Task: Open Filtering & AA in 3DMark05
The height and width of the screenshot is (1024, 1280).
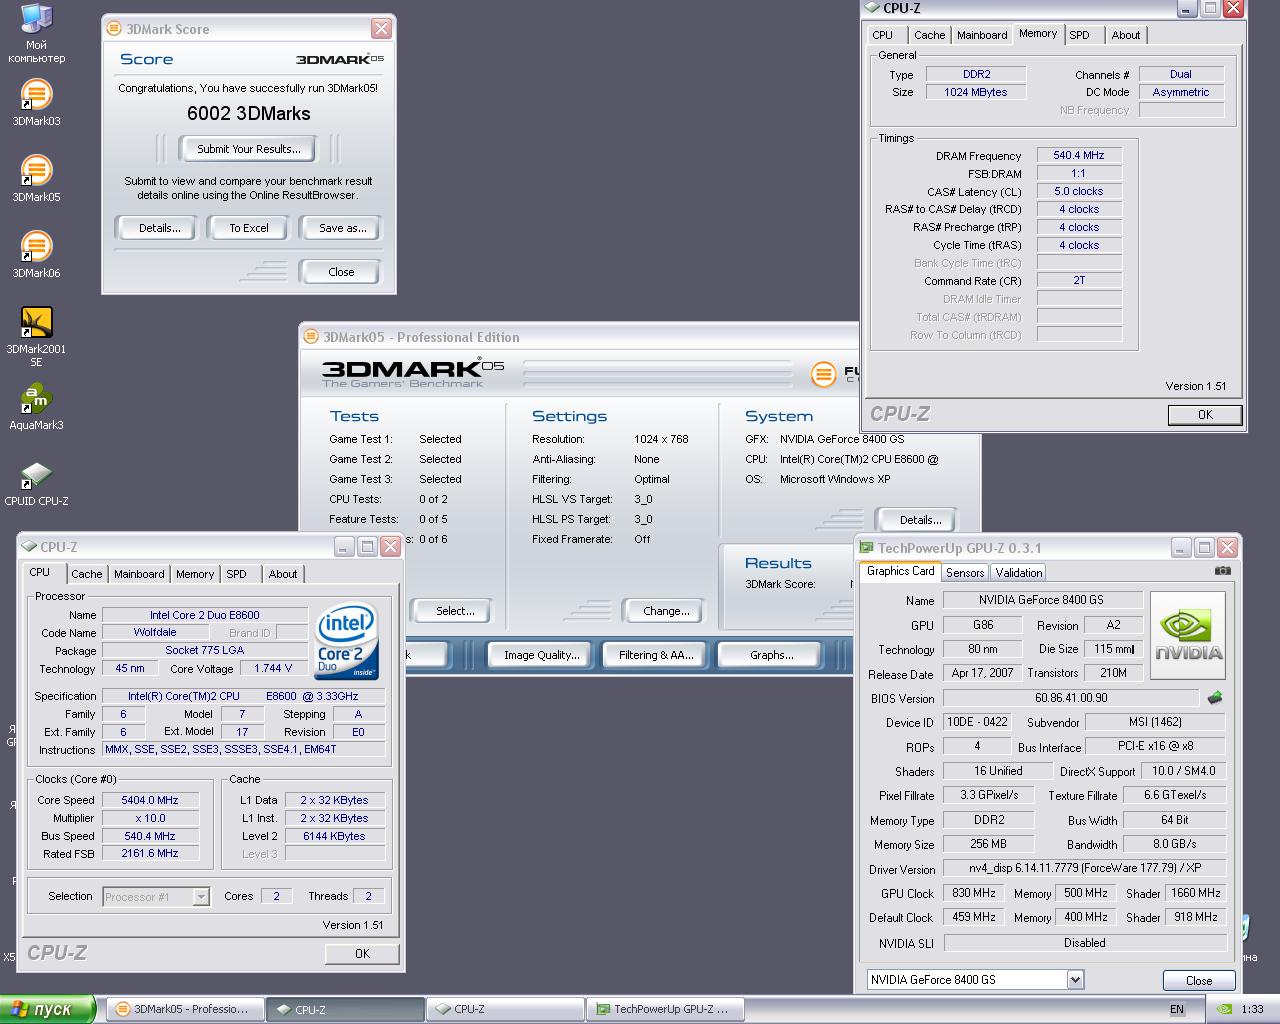Action: tap(655, 655)
